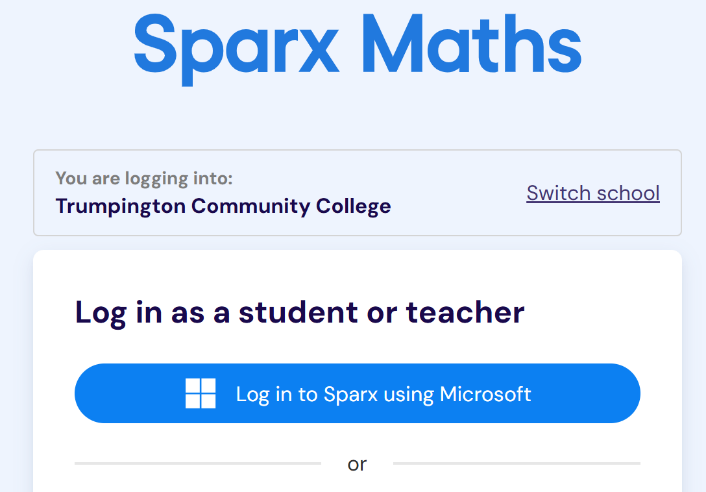Screen dimensions: 706x492
Task: Switch school via the link
Action: coord(593,193)
